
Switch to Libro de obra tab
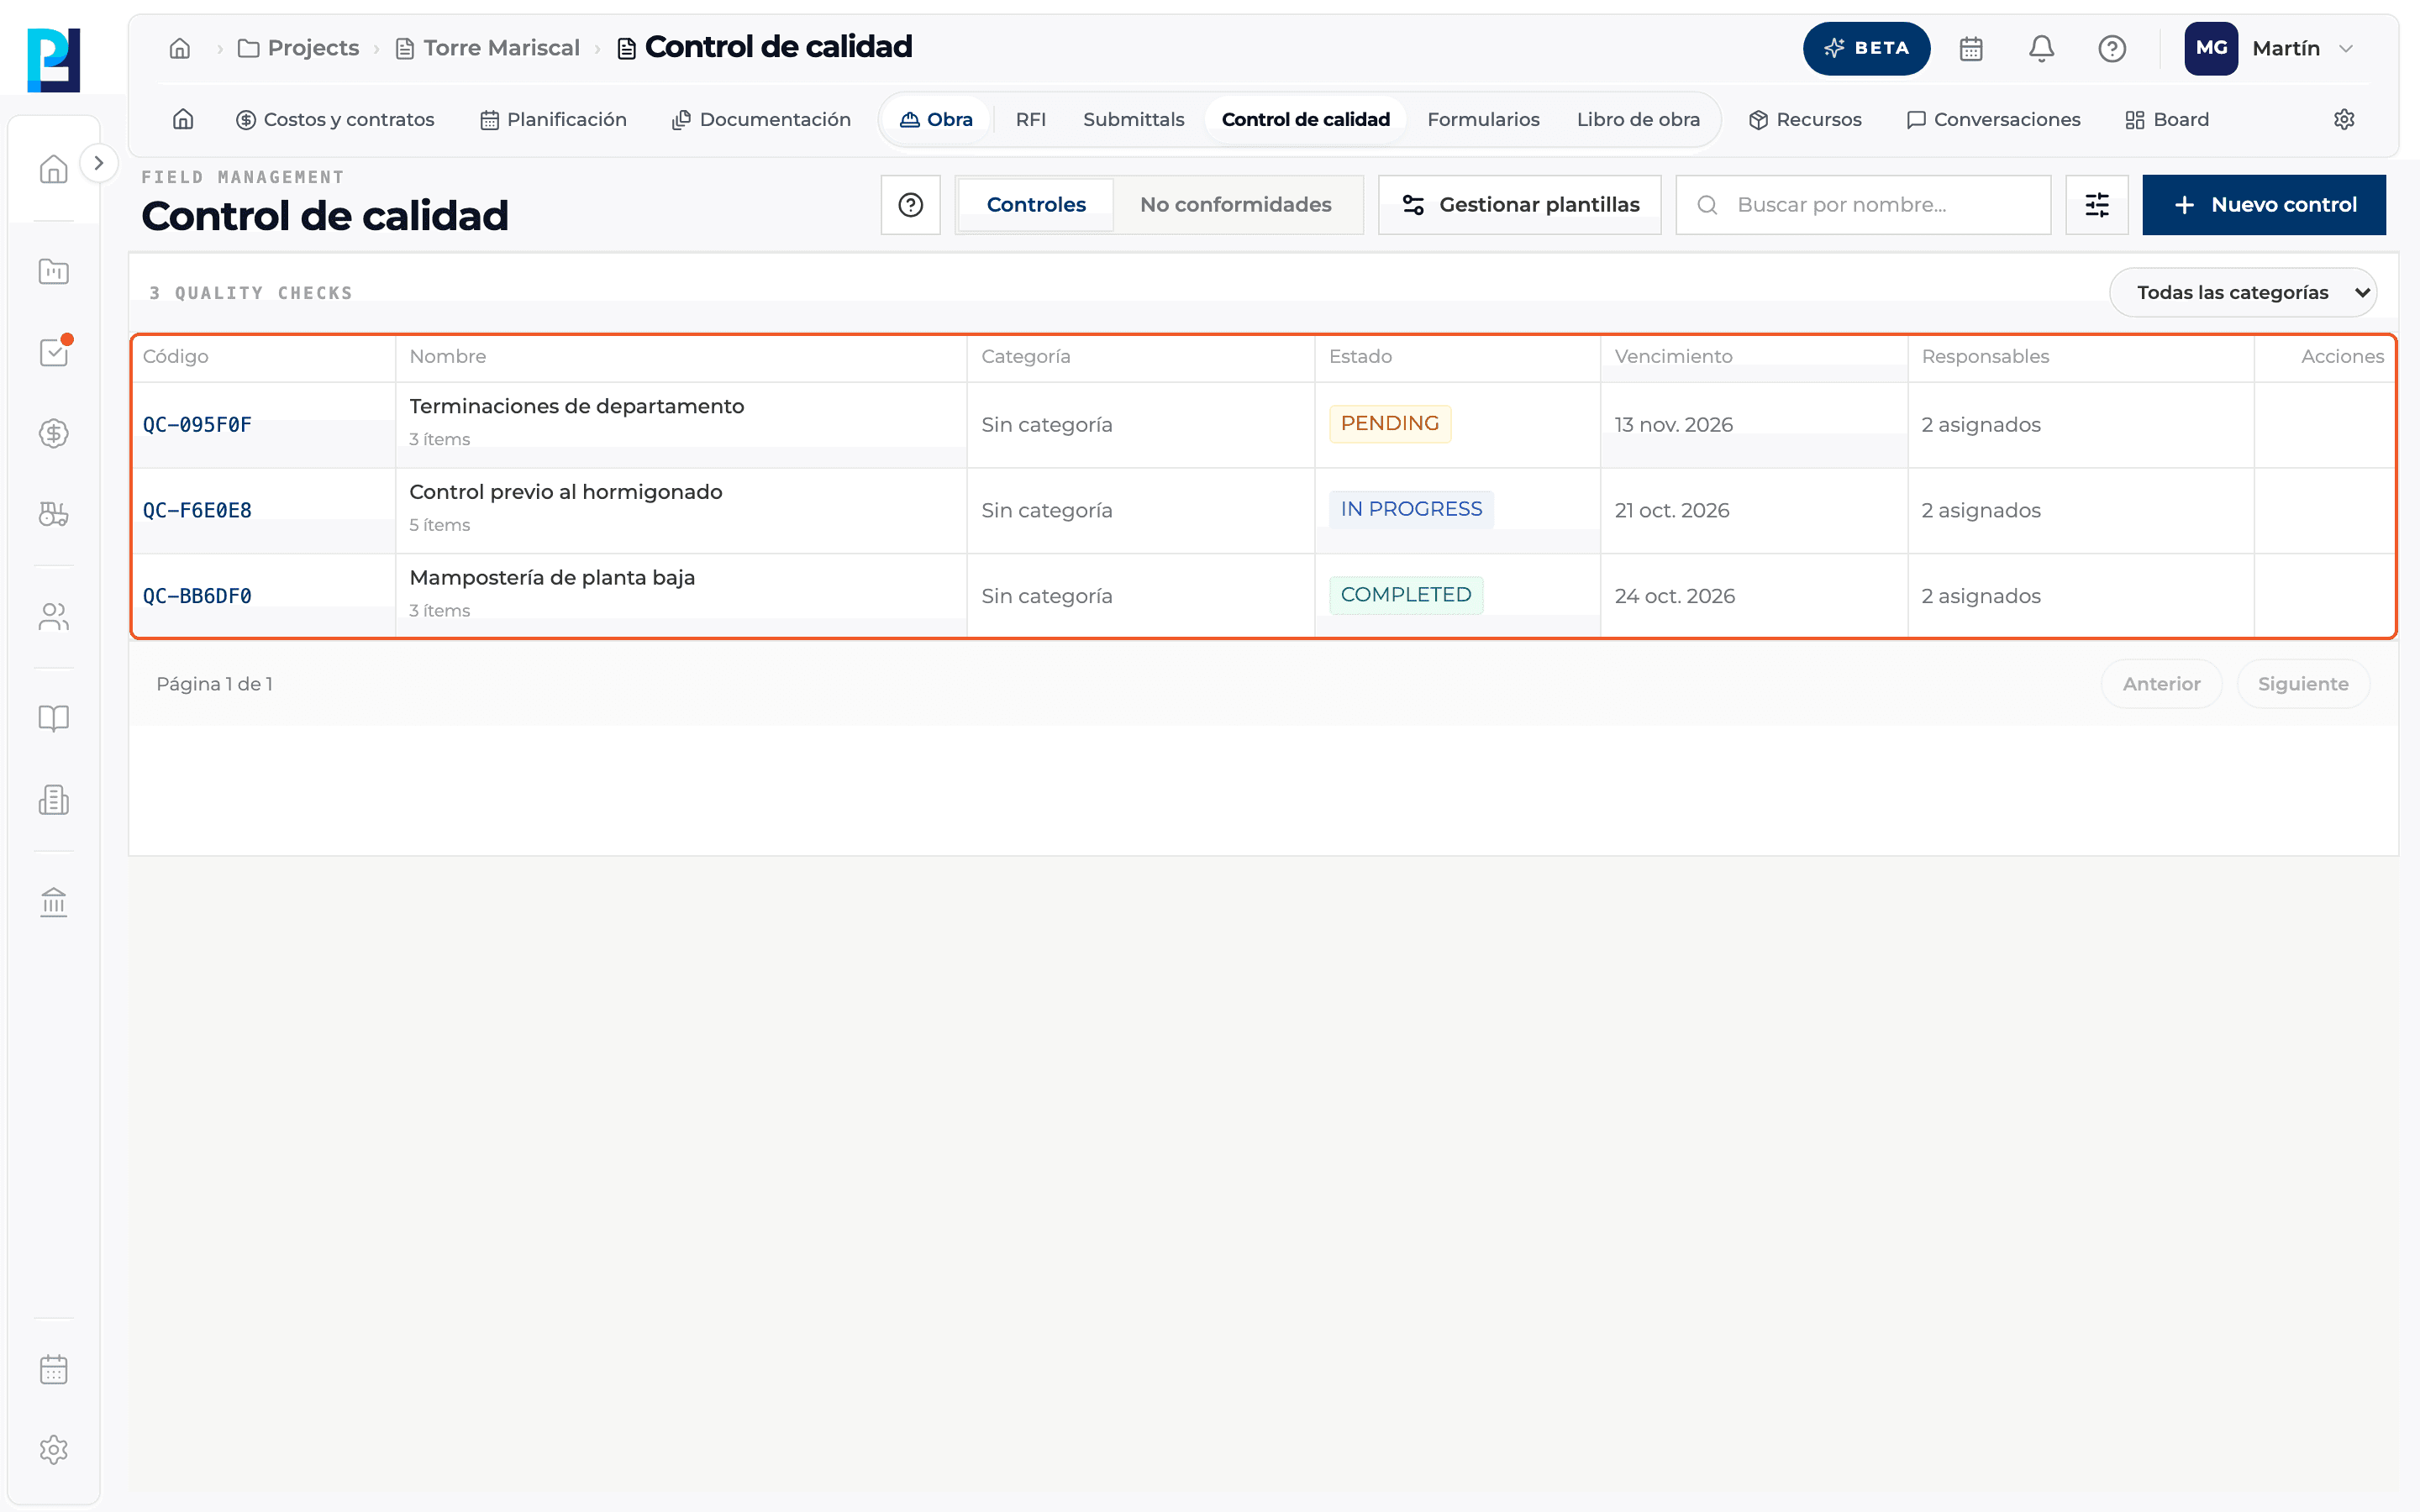pyautogui.click(x=1638, y=119)
